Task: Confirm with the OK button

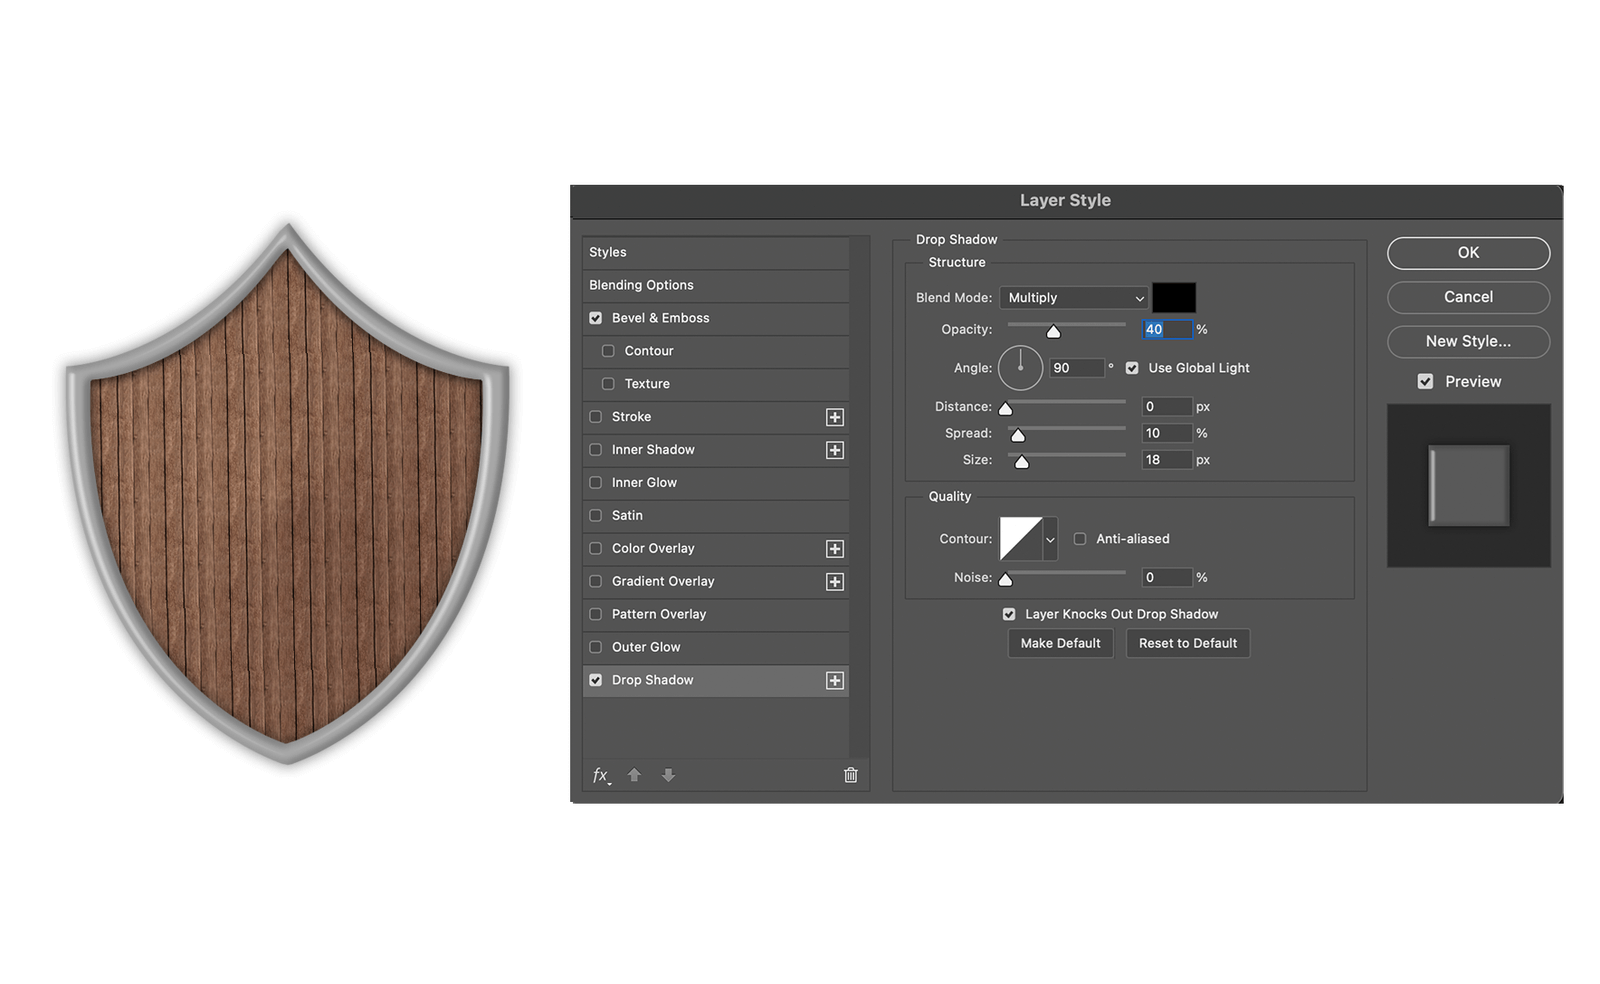Action: pos(1468,253)
